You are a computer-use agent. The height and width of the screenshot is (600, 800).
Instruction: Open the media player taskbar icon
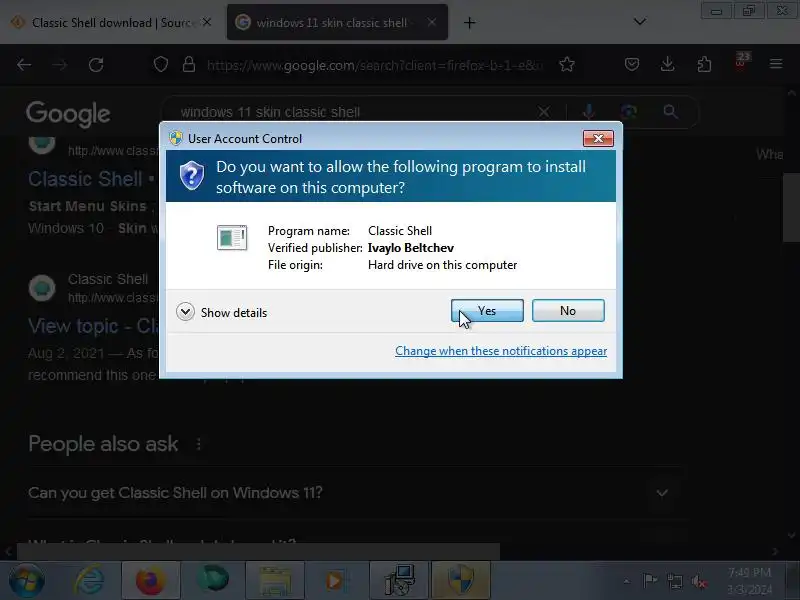[x=336, y=581]
